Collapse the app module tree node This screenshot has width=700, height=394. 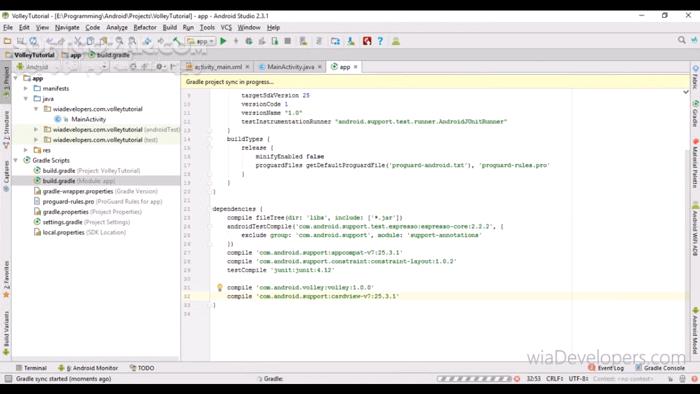click(16, 78)
